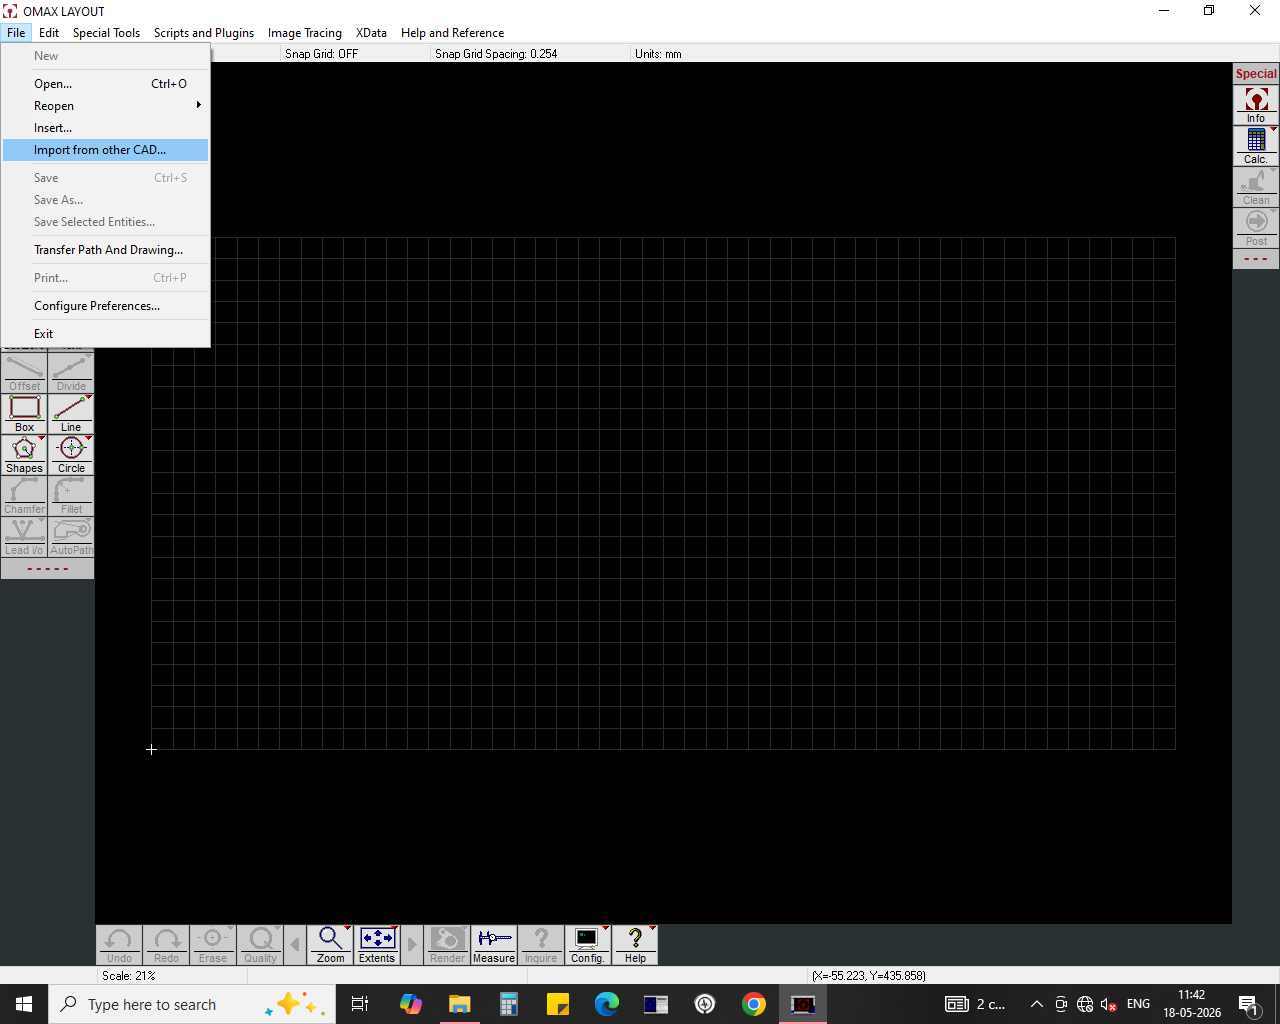Click the Snap Grid Spacing 0.254 field

click(x=496, y=54)
